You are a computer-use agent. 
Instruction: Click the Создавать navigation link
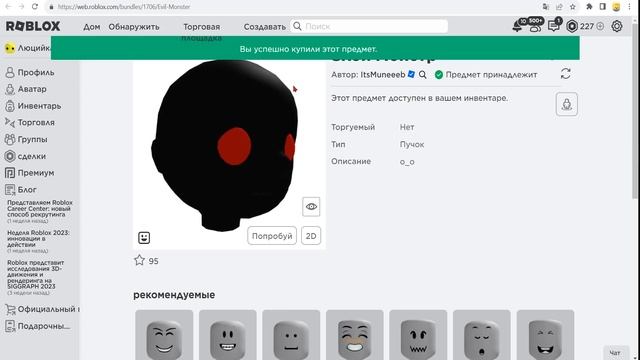click(264, 27)
